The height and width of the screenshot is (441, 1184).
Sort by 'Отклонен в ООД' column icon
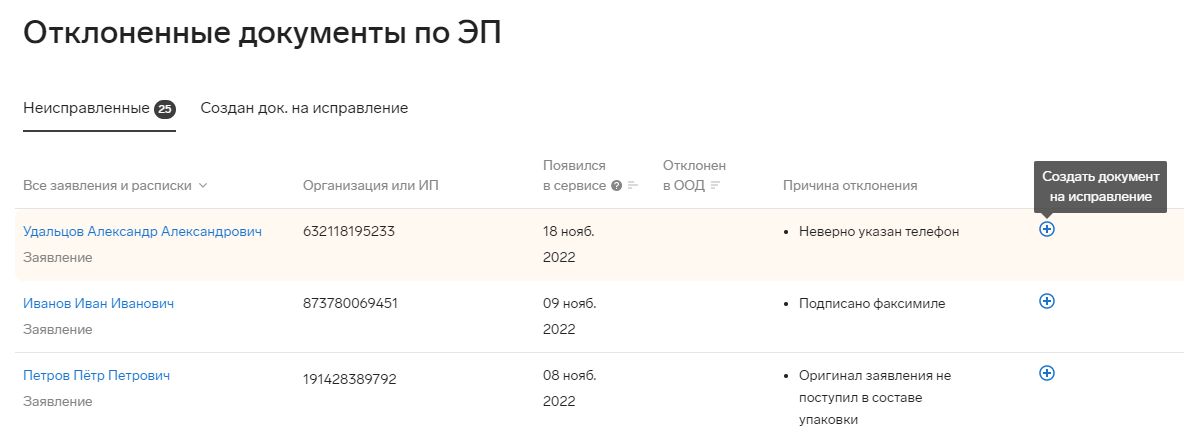point(715,186)
